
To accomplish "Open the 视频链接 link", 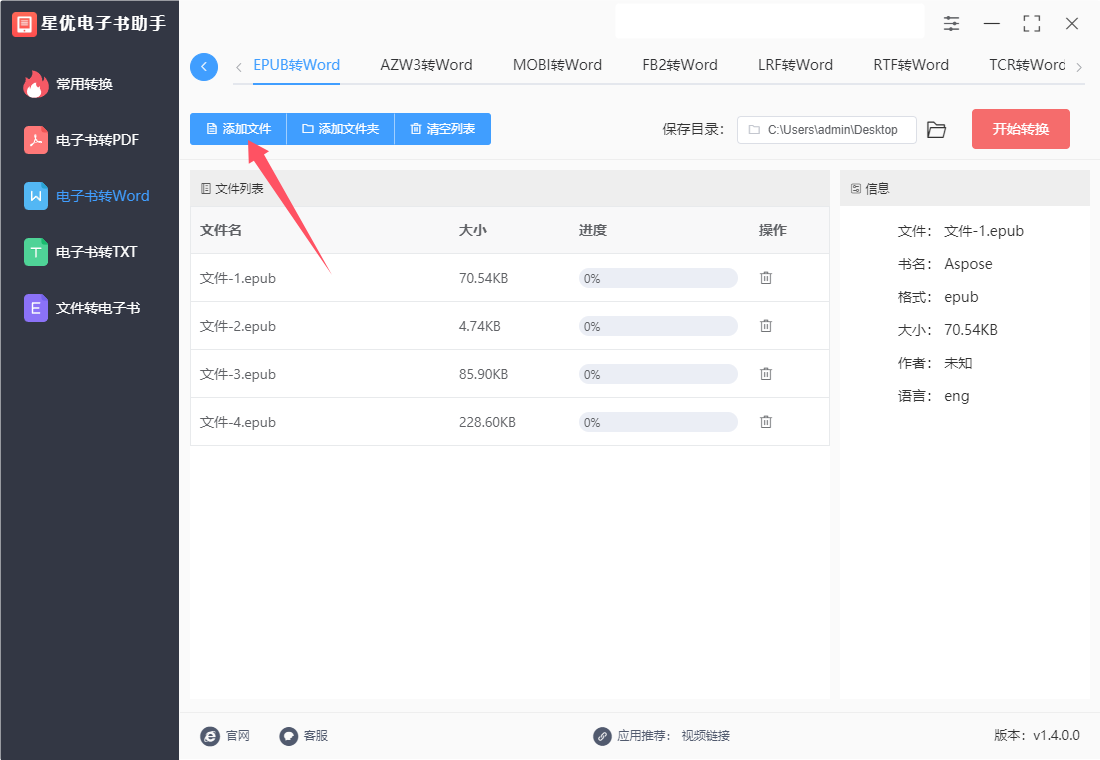I will pos(706,735).
